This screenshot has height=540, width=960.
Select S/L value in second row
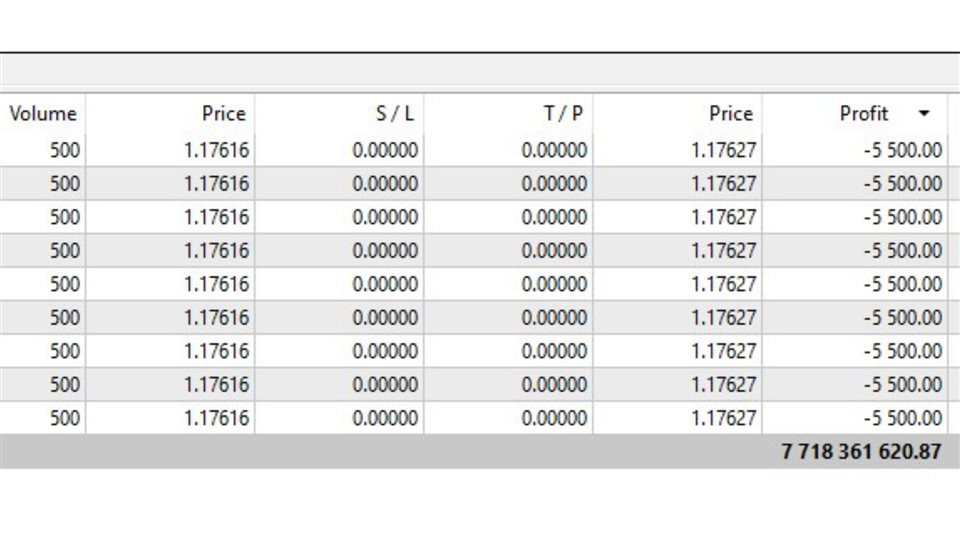pyautogui.click(x=385, y=184)
